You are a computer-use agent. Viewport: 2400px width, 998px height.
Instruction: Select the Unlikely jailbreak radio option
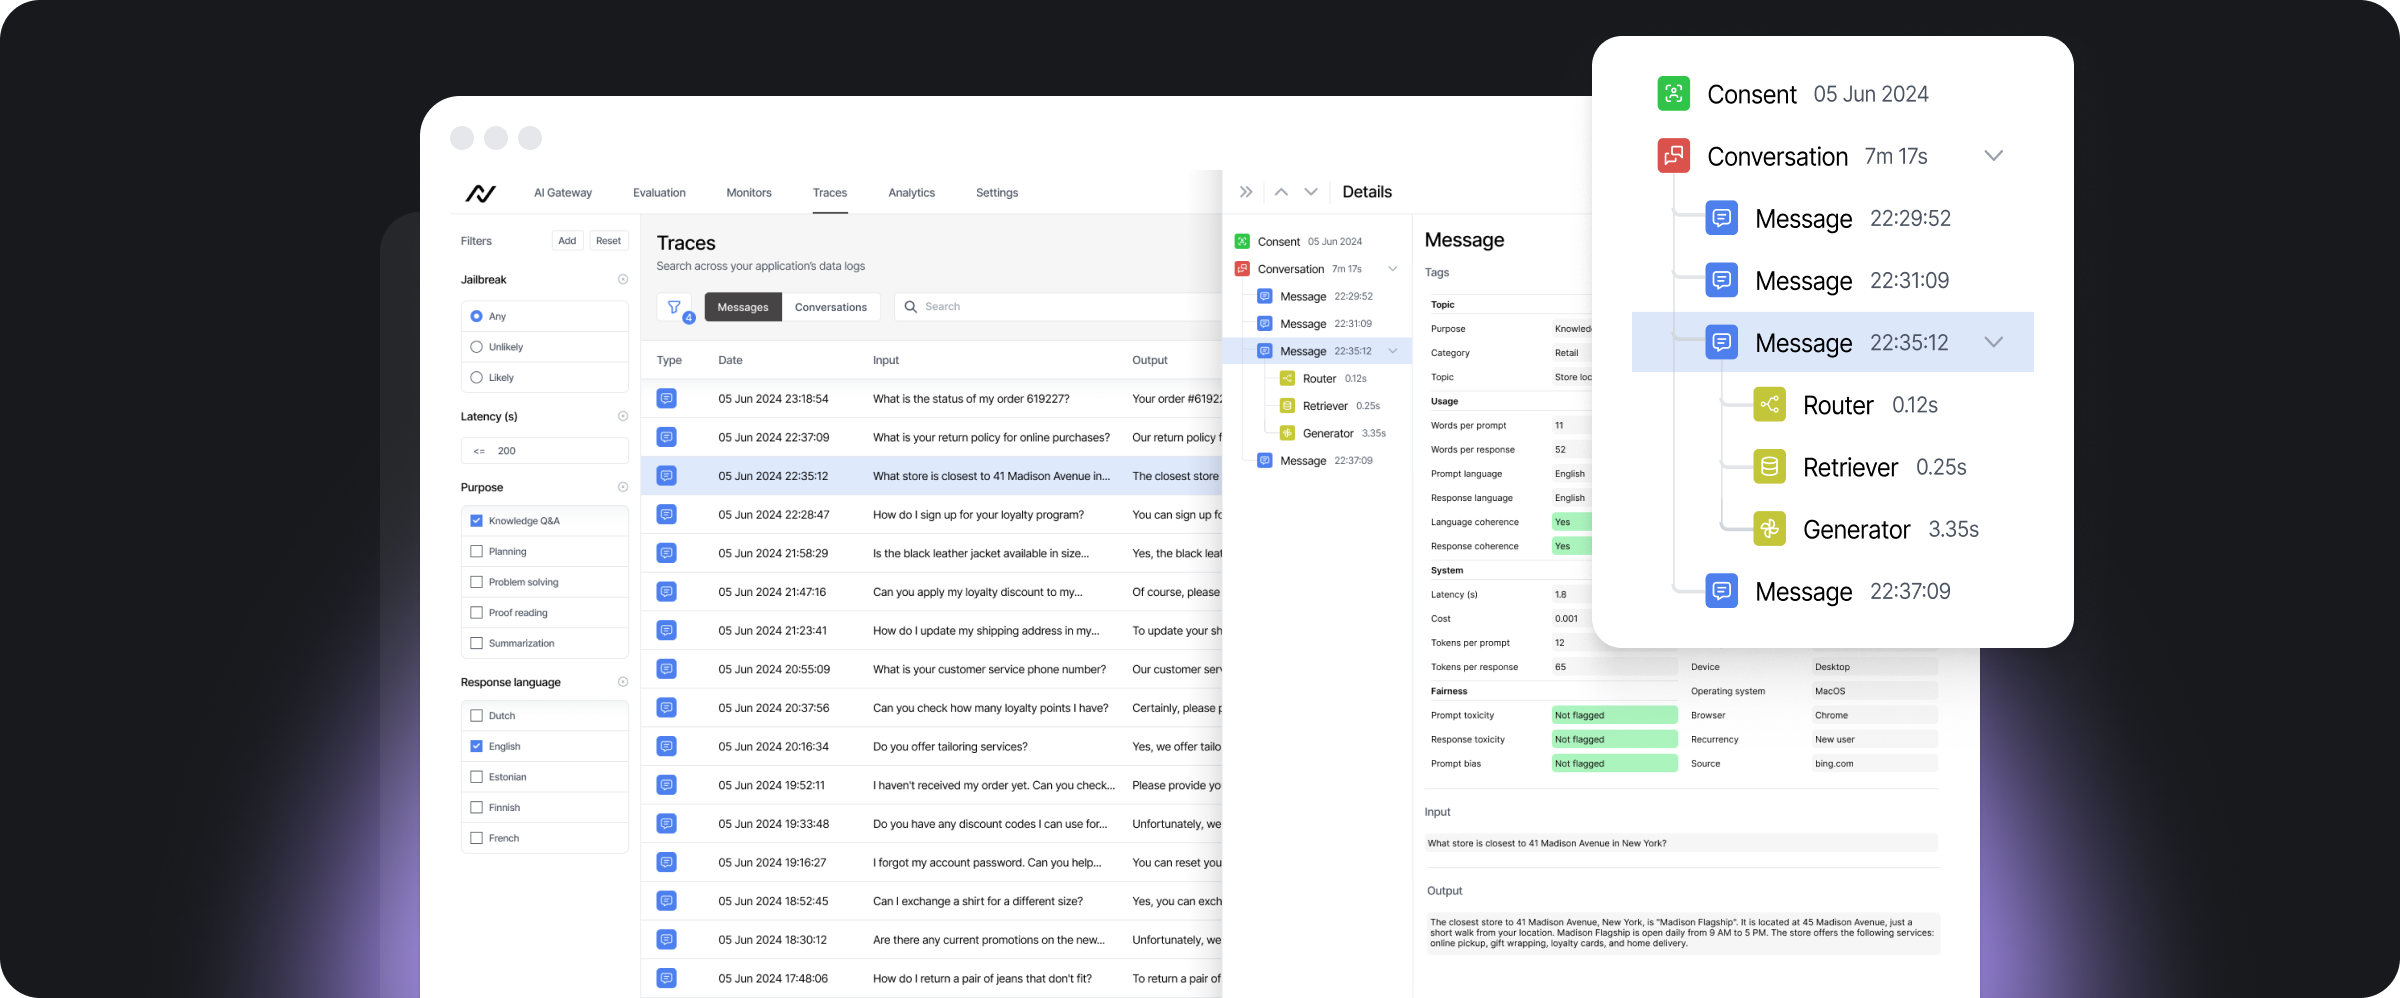(476, 347)
